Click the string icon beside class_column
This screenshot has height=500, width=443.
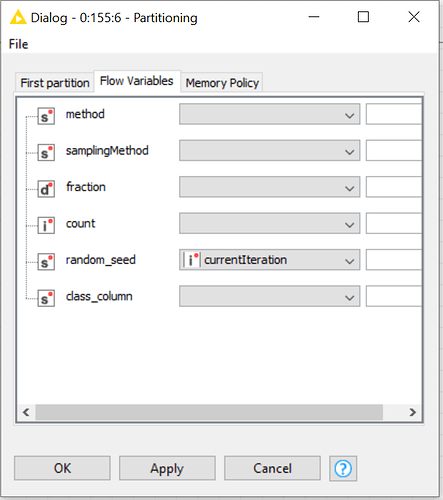coord(46,298)
